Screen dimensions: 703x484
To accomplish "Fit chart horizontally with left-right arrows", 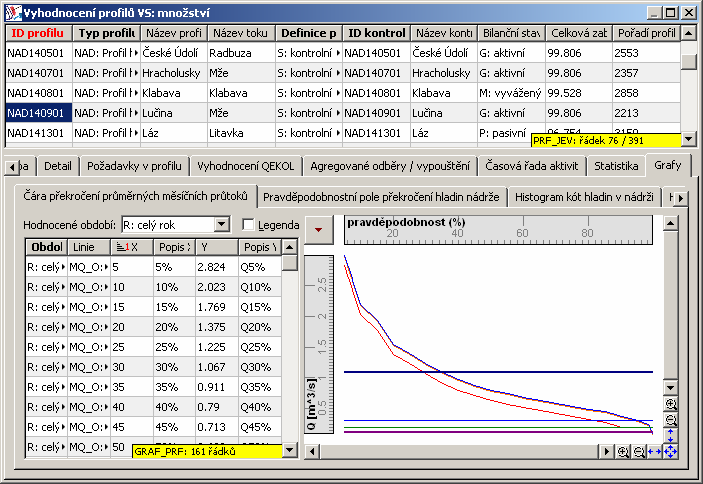I will coord(655,451).
